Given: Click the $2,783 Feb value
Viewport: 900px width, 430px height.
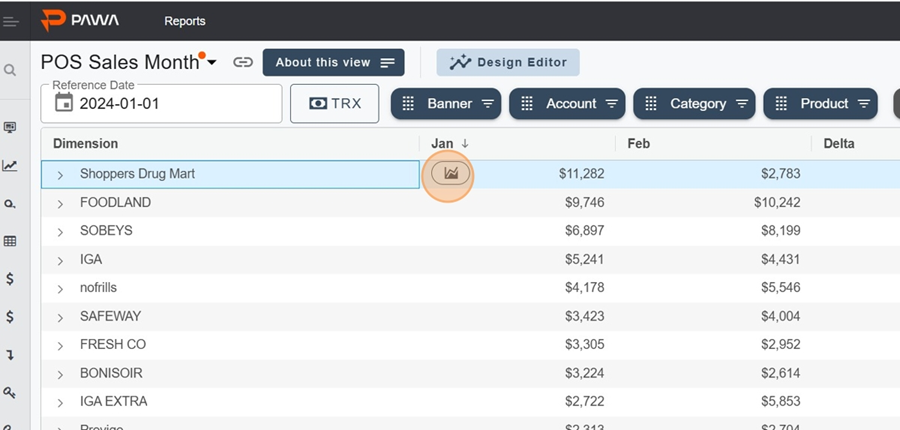Looking at the screenshot, I should (x=781, y=174).
